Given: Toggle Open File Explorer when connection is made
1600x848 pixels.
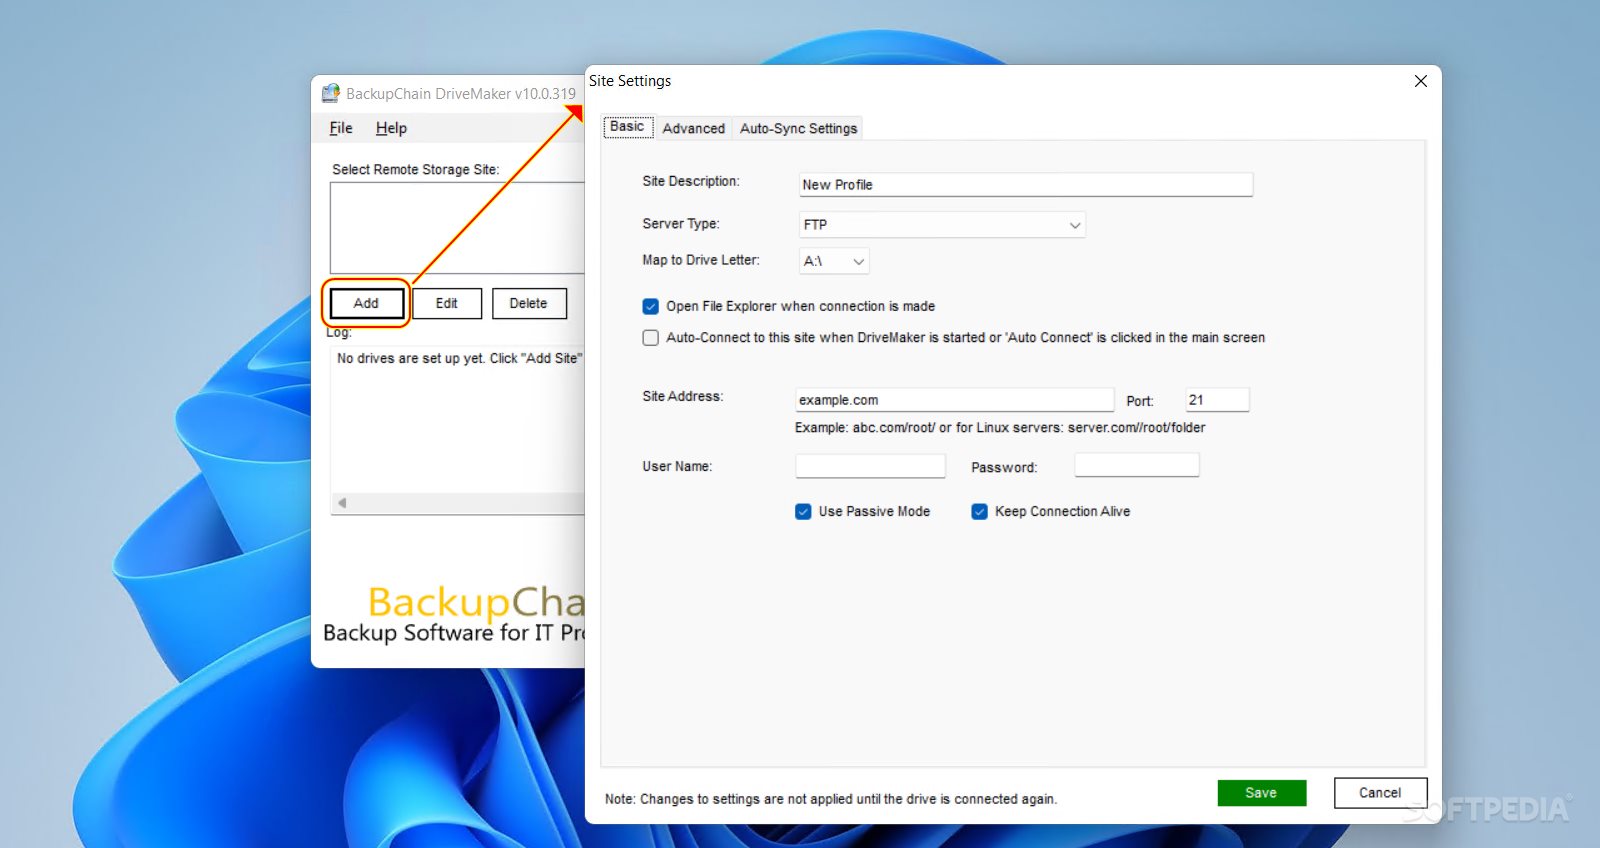Looking at the screenshot, I should point(650,306).
